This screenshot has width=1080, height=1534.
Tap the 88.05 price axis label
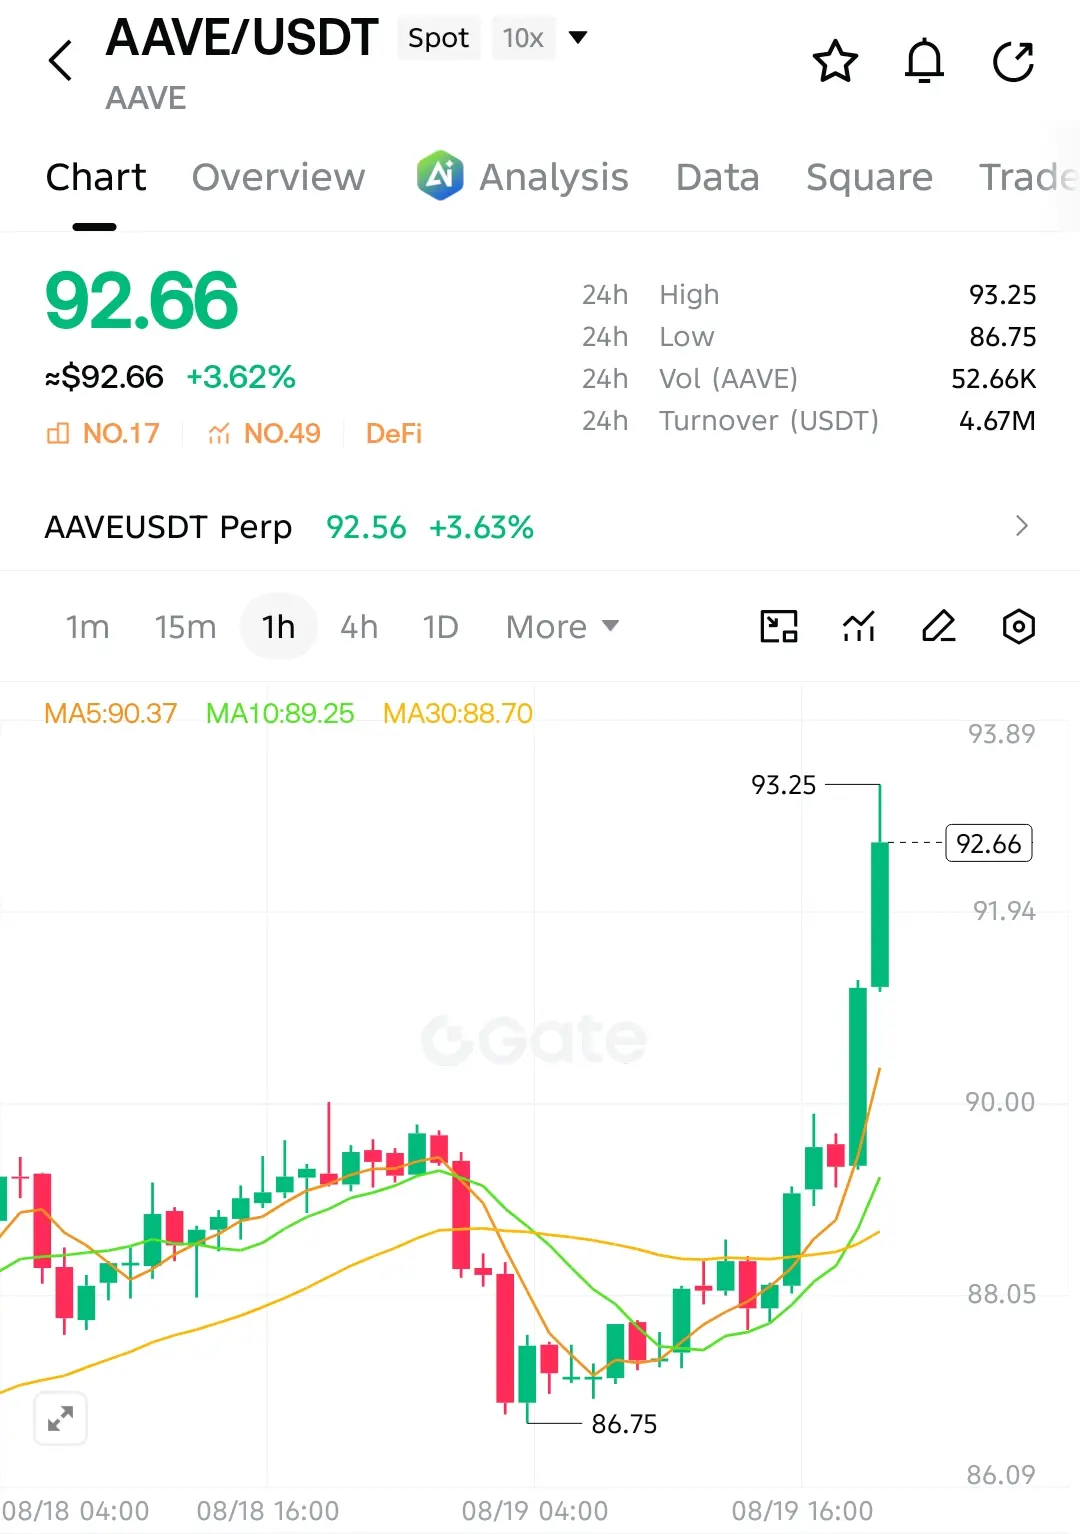click(1001, 1294)
